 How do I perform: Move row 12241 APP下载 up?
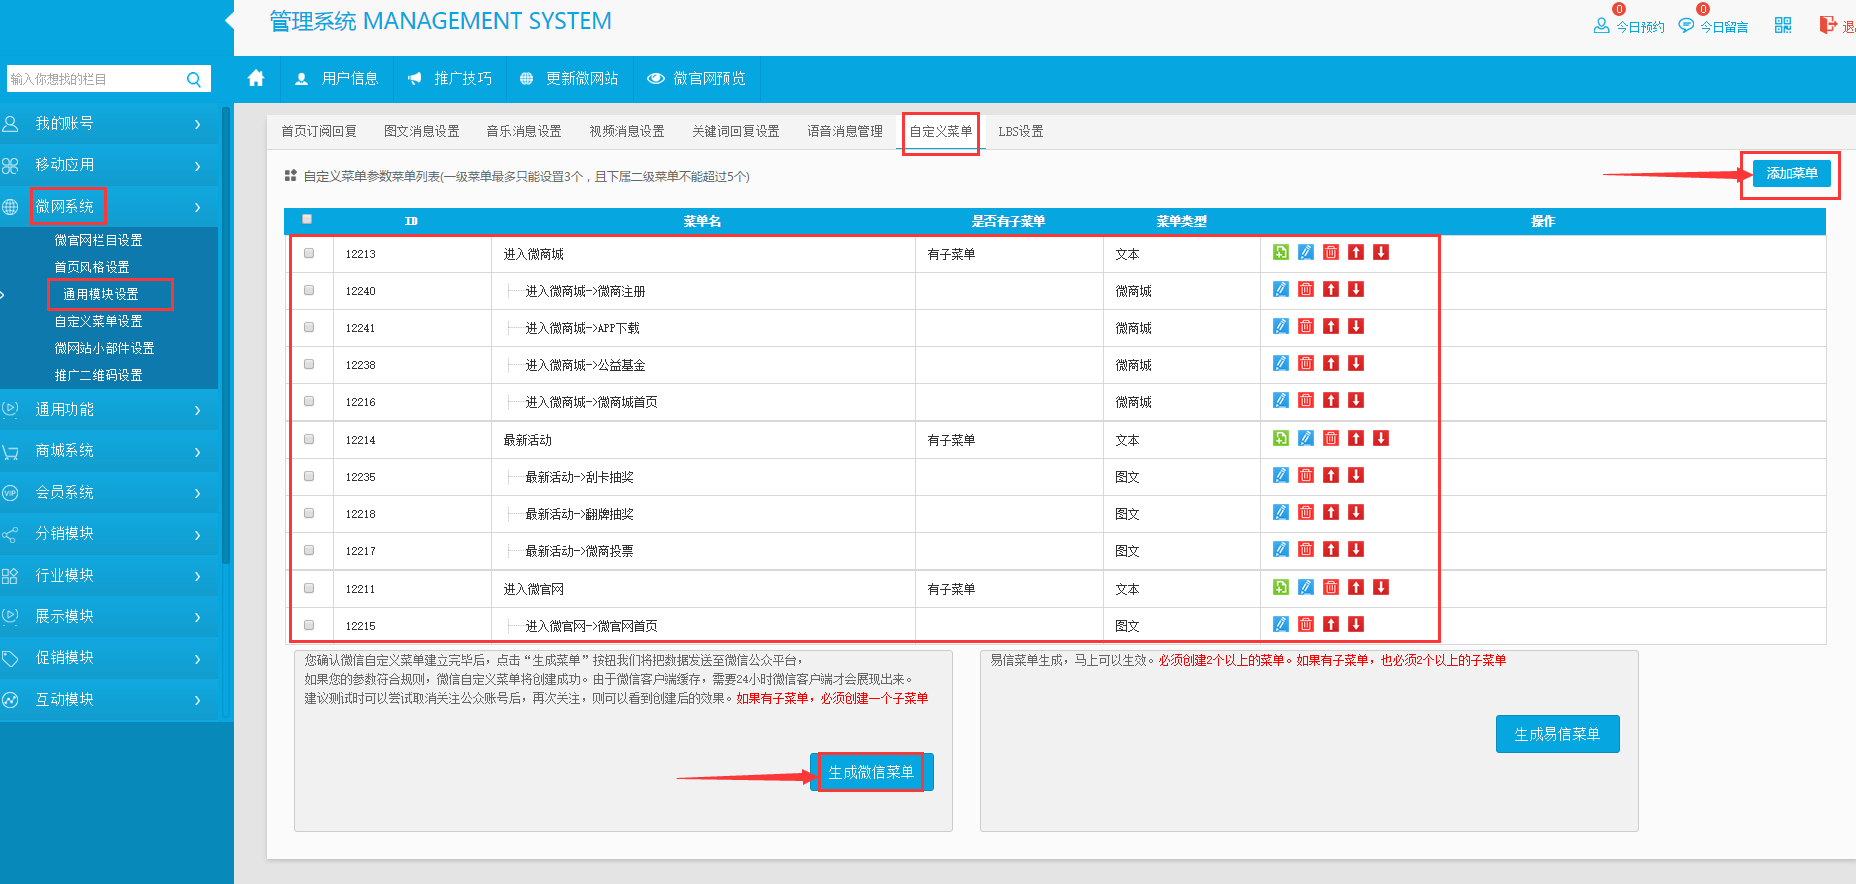1331,326
